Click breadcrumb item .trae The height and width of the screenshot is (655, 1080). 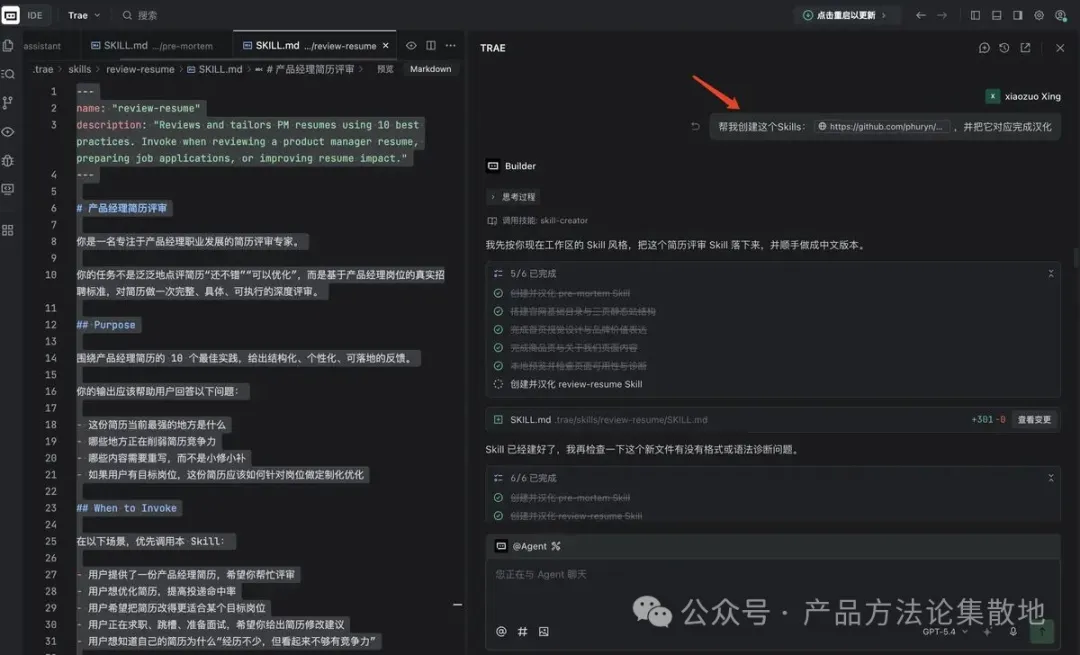point(43,69)
